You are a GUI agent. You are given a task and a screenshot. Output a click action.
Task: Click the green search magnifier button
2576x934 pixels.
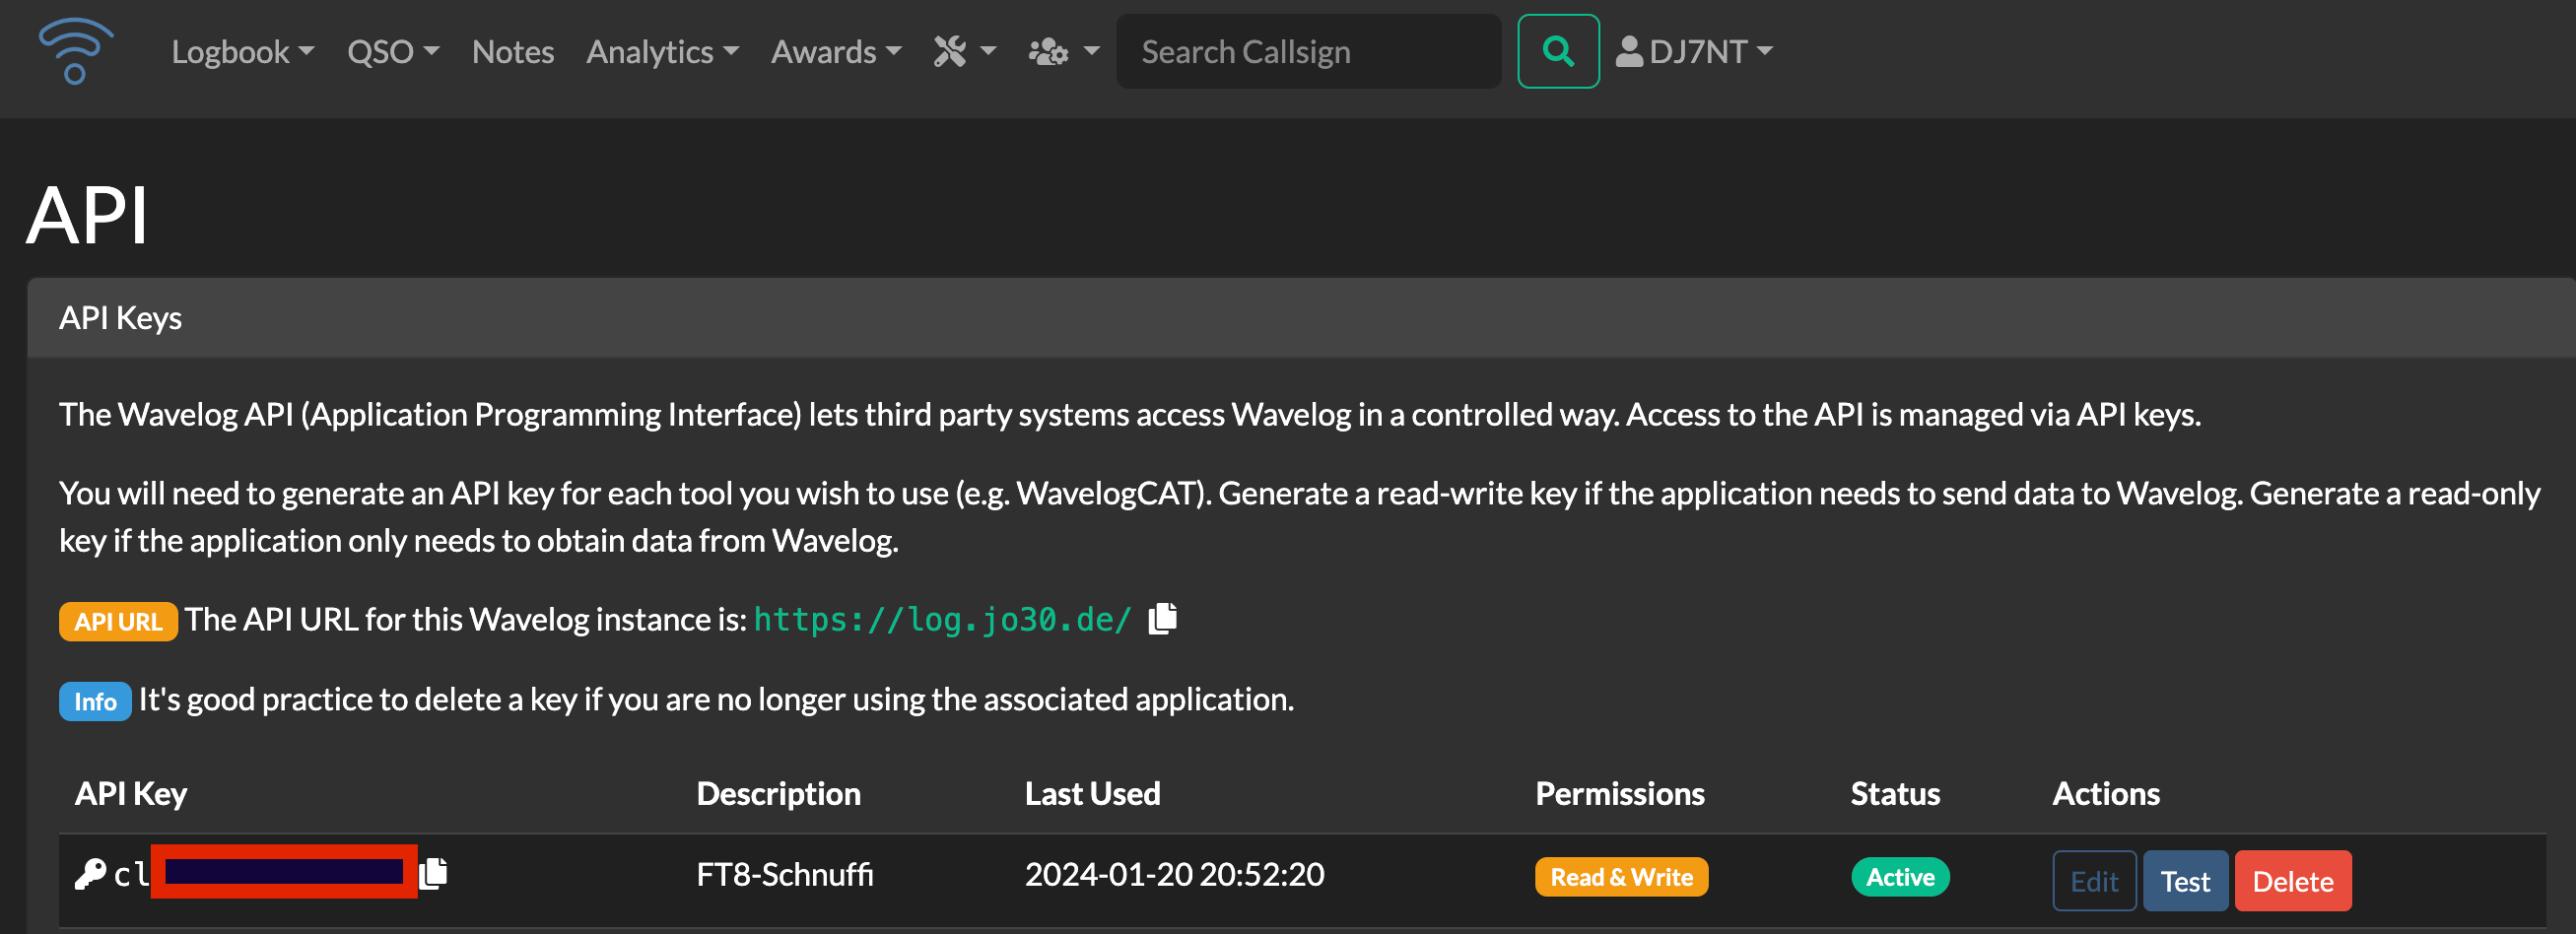(x=1557, y=51)
